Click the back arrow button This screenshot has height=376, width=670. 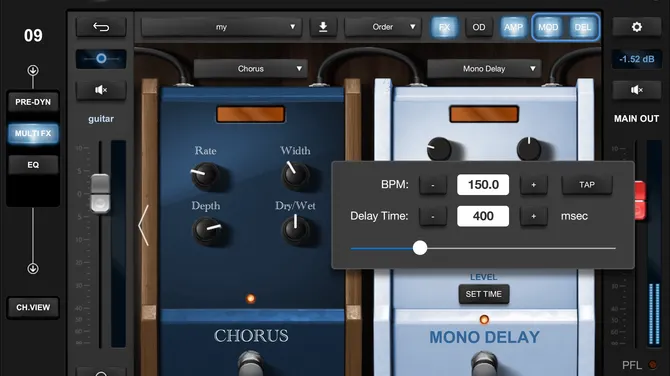coord(101,27)
